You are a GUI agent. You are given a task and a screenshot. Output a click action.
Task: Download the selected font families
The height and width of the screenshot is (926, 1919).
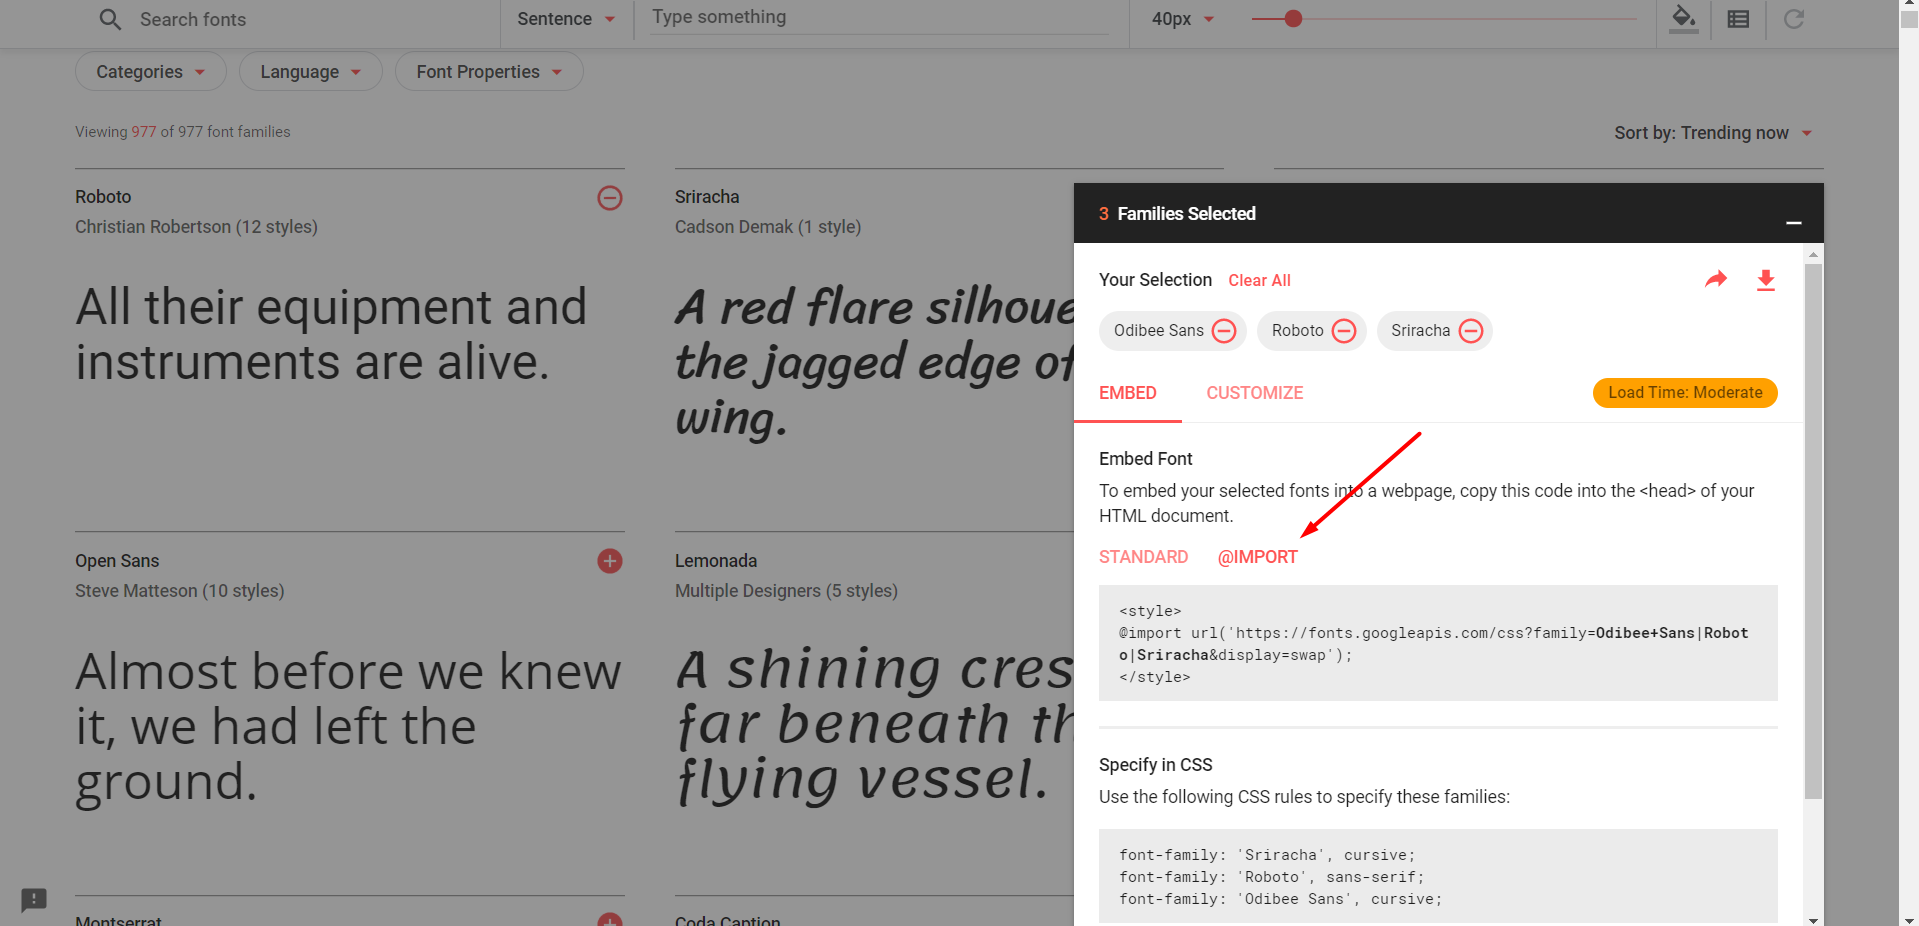tap(1766, 280)
